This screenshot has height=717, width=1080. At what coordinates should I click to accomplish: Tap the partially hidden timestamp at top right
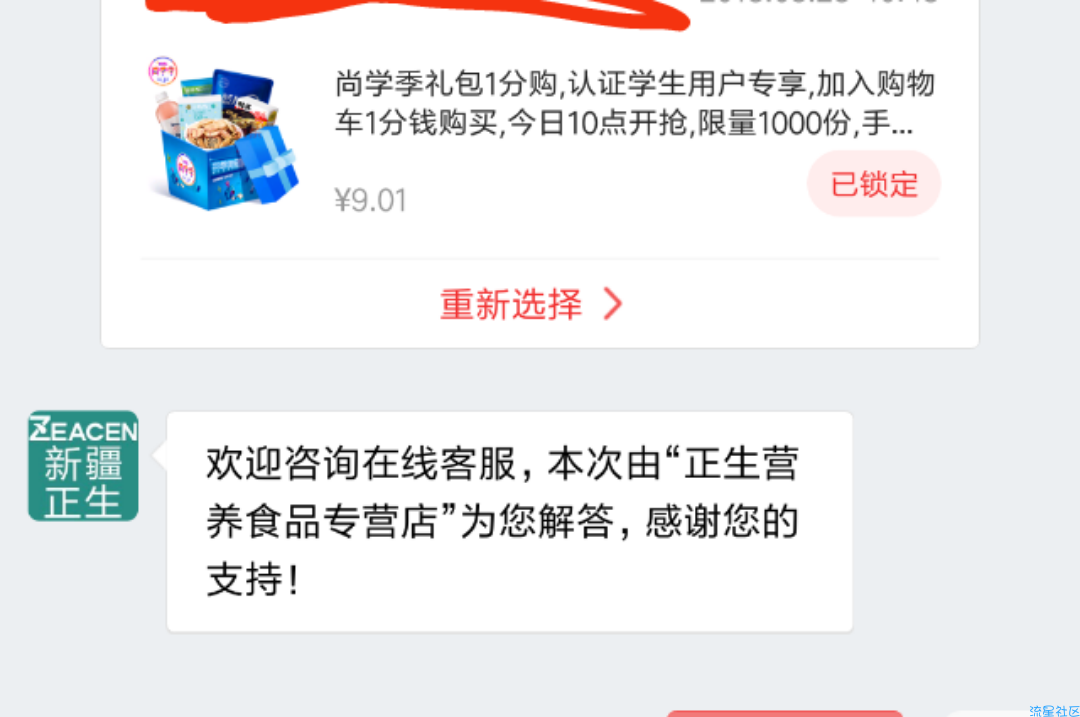pos(818,2)
